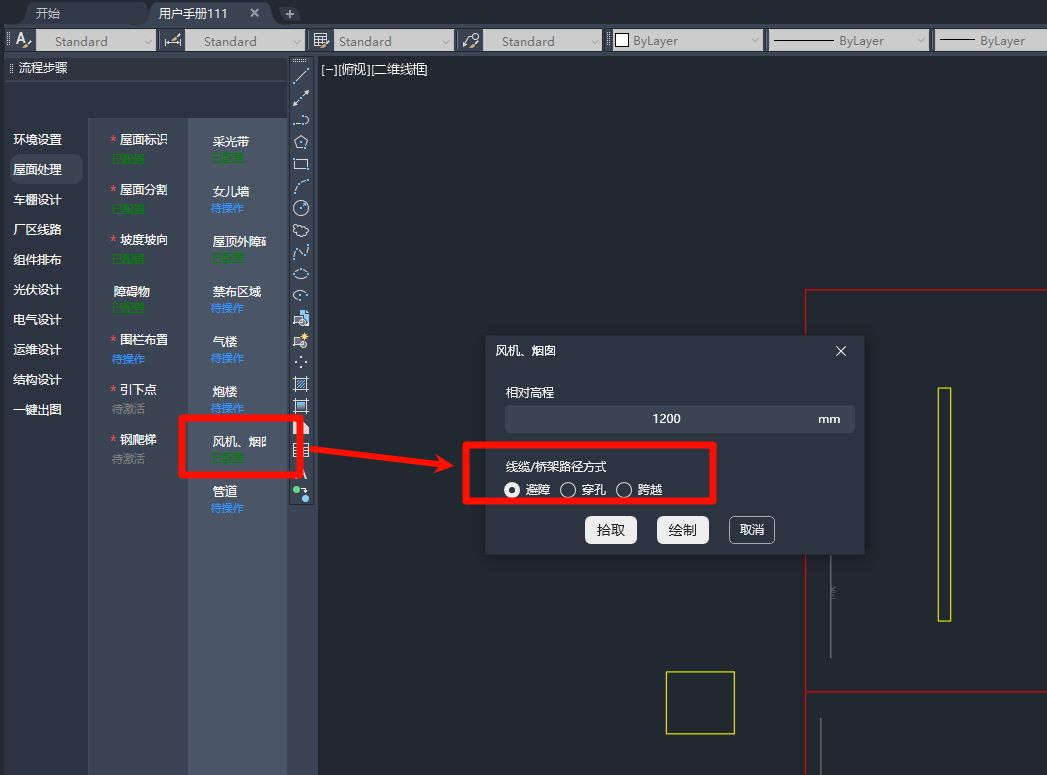1047x775 pixels.
Task: Click the Text Style icon
Action: click(x=23, y=41)
